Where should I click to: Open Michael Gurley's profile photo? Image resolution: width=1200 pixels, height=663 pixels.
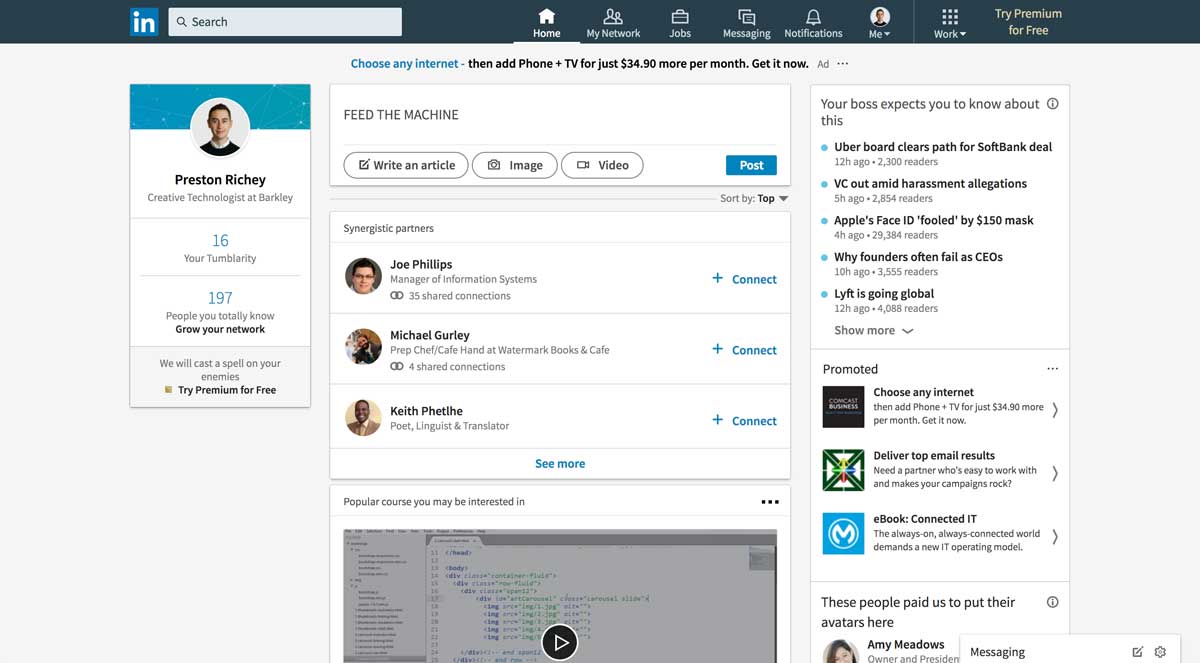(x=363, y=346)
